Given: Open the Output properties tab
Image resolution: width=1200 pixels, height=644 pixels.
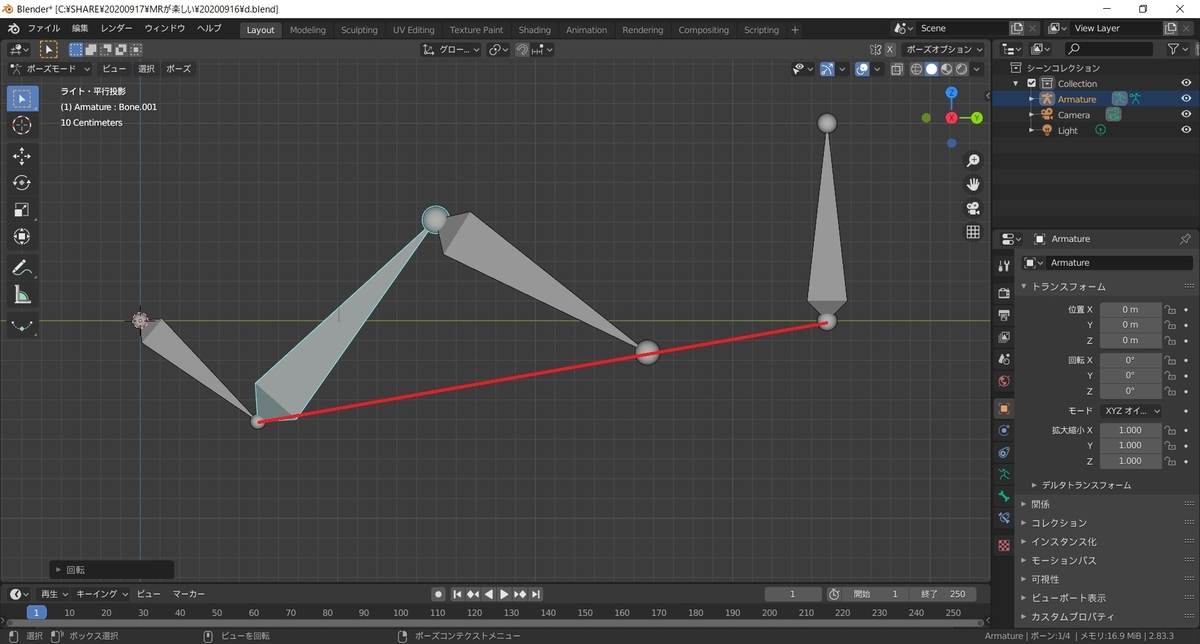Looking at the screenshot, I should (x=1004, y=315).
